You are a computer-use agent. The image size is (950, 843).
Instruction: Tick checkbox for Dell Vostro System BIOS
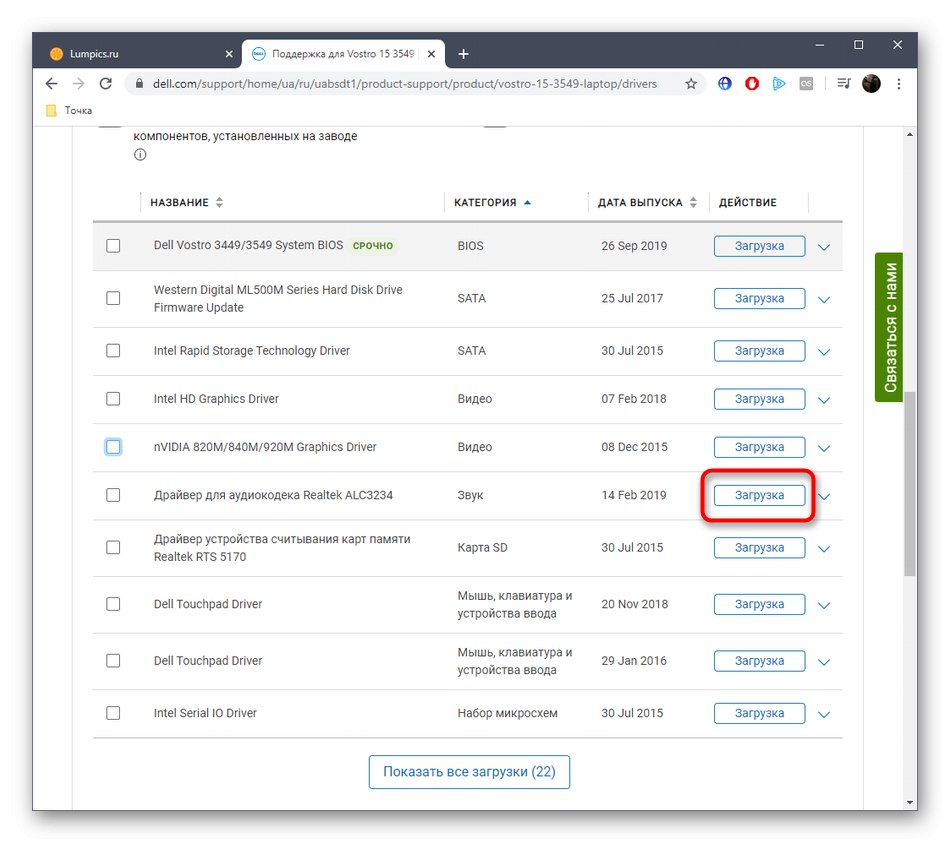coord(113,245)
